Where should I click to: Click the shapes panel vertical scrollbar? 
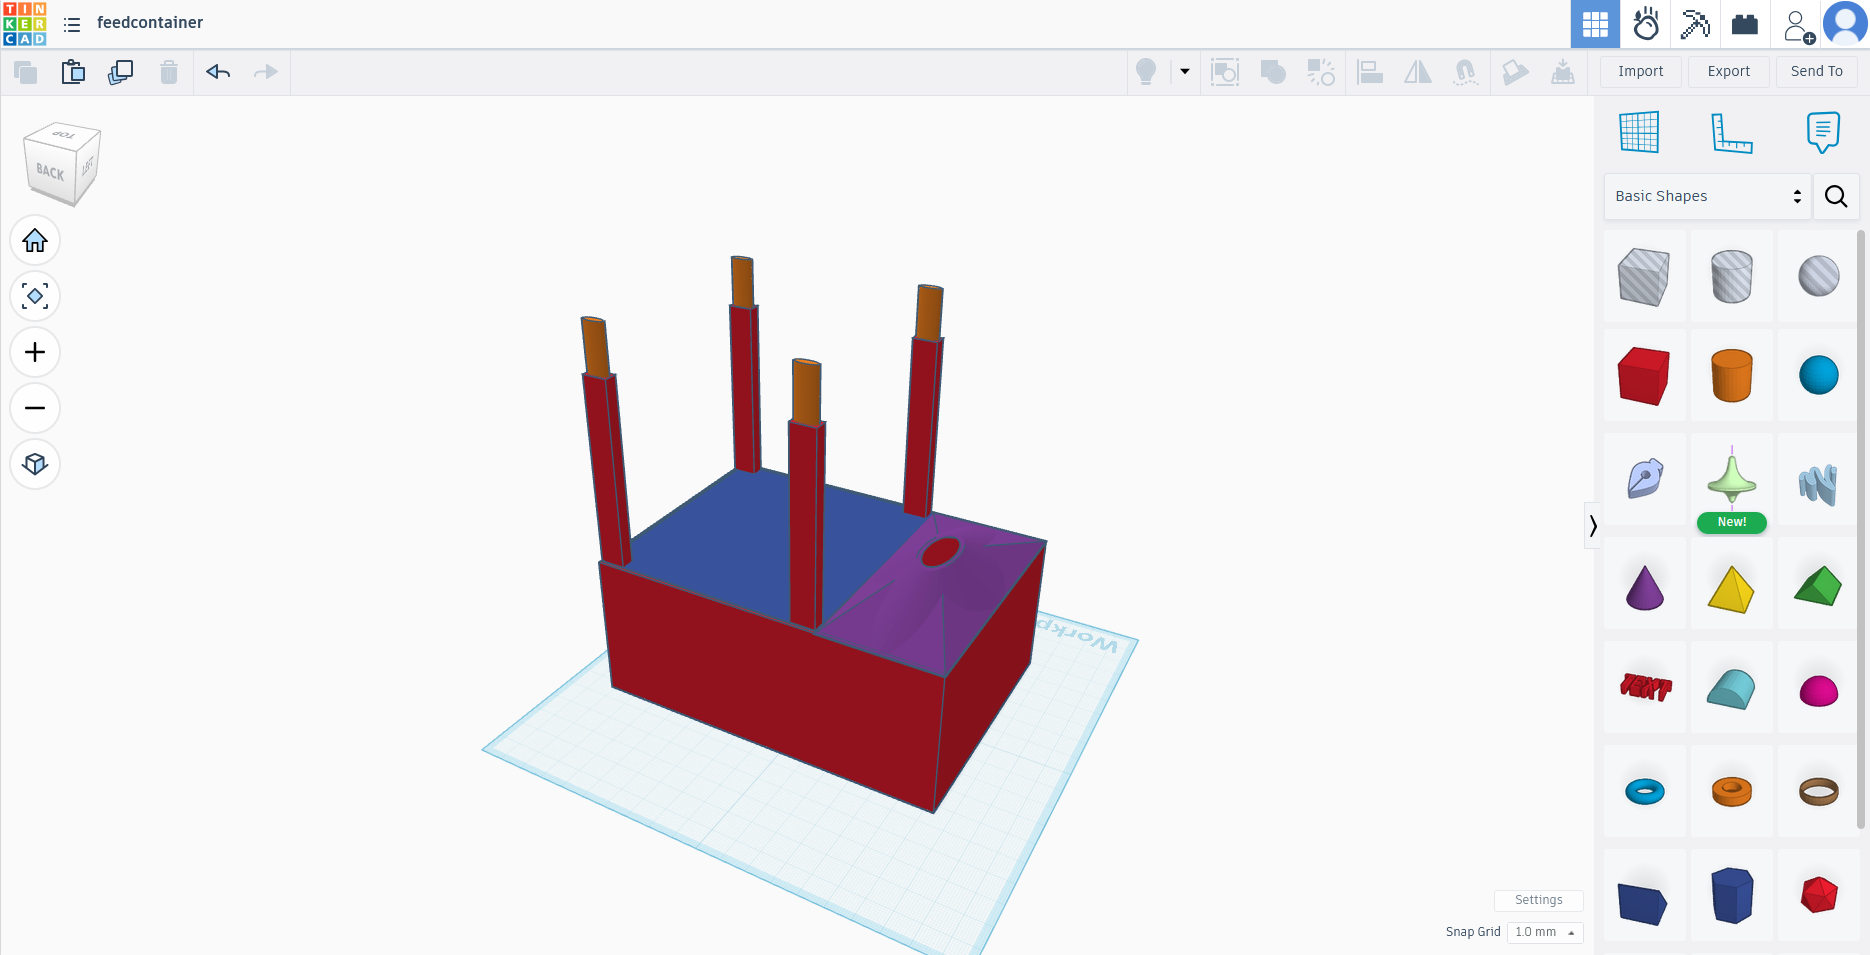pyautogui.click(x=1861, y=530)
